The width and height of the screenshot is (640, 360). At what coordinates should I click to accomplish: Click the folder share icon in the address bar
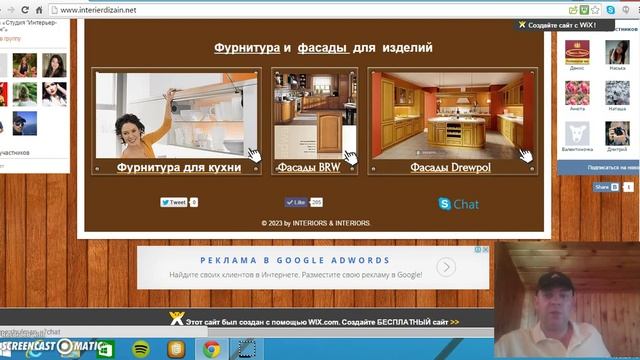click(573, 10)
